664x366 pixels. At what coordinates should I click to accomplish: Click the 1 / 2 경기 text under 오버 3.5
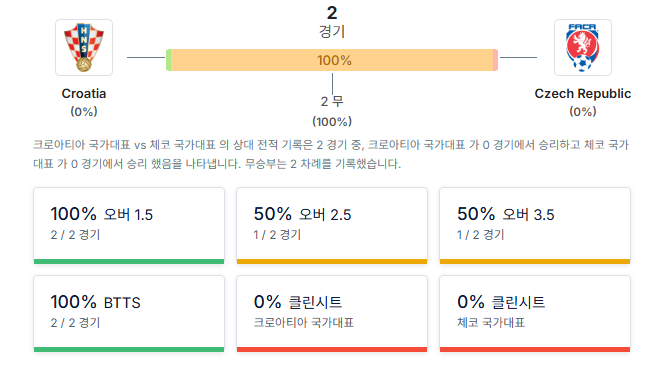click(x=481, y=235)
